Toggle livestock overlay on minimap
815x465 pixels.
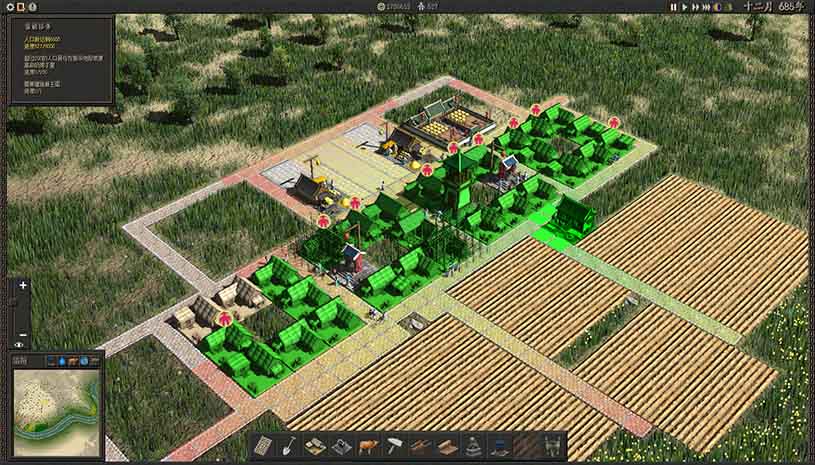click(74, 360)
